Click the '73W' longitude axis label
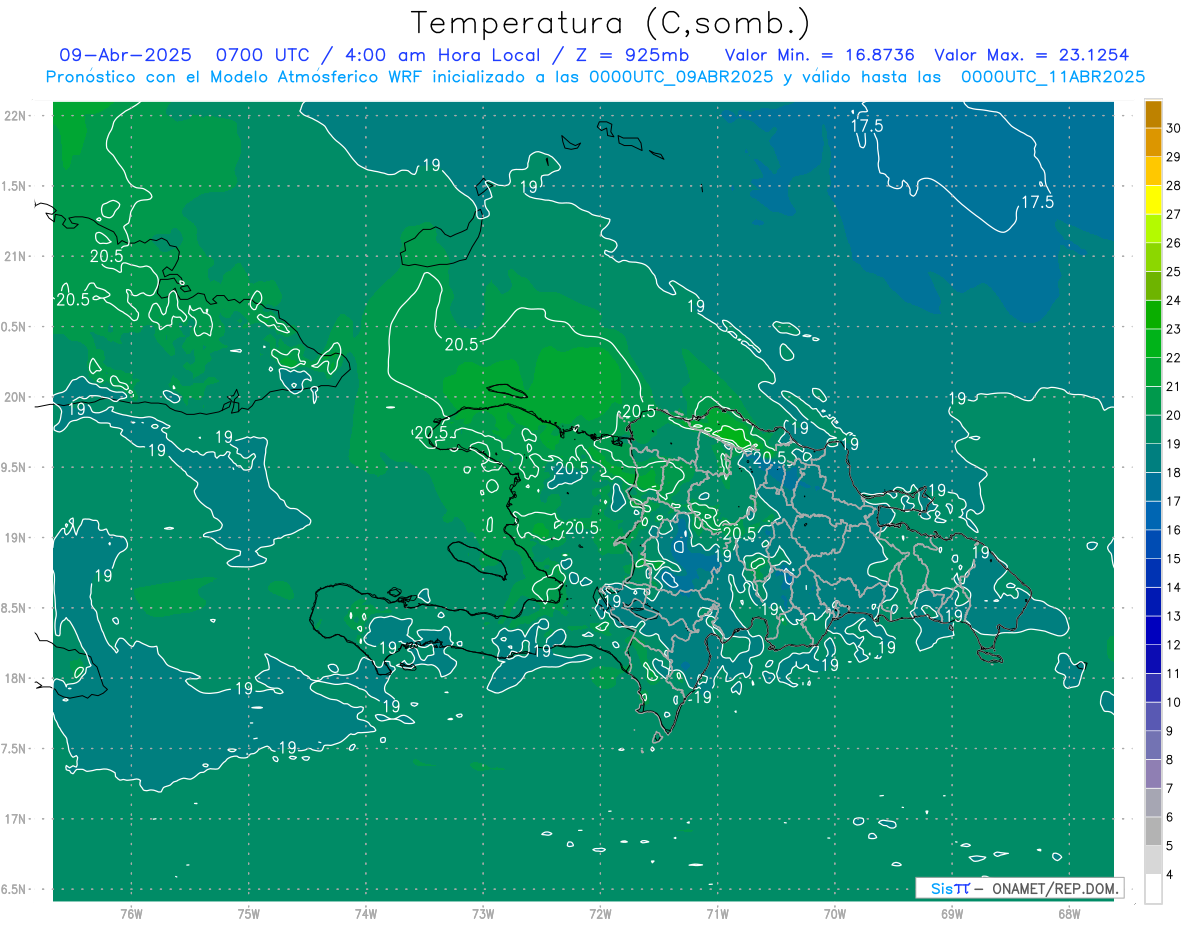The height and width of the screenshot is (927, 1200). [x=483, y=914]
